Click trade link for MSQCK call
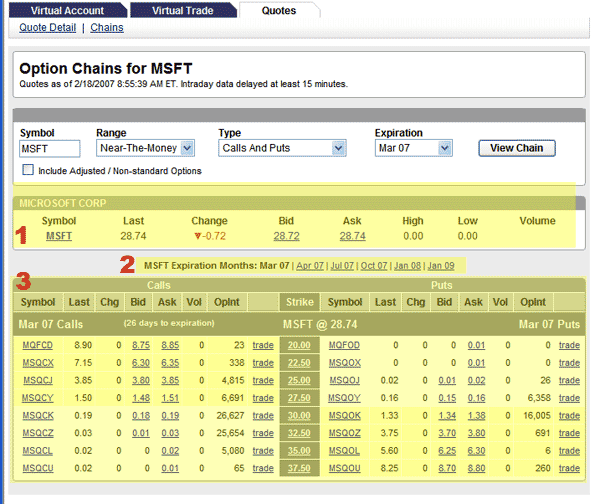The width and height of the screenshot is (600, 504). (x=262, y=415)
